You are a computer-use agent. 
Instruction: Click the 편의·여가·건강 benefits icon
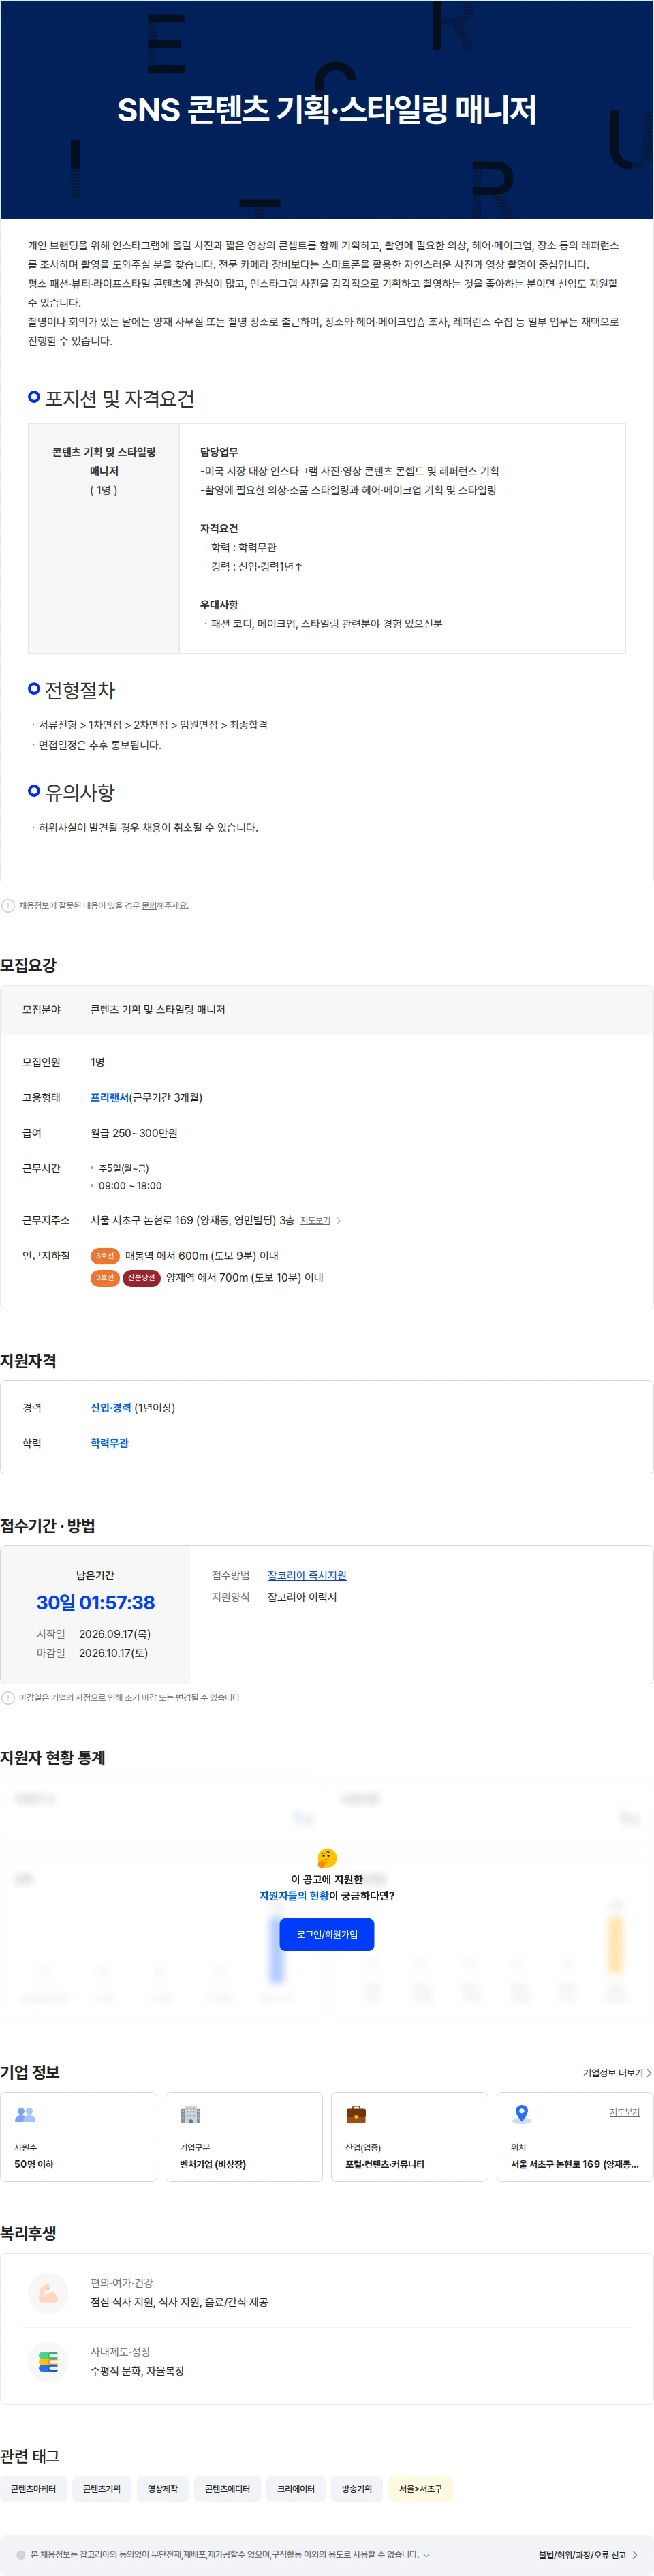click(x=48, y=2292)
